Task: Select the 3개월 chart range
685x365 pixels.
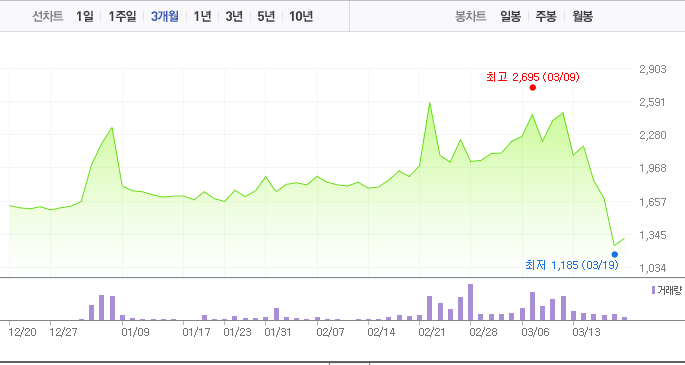Action: pos(165,17)
